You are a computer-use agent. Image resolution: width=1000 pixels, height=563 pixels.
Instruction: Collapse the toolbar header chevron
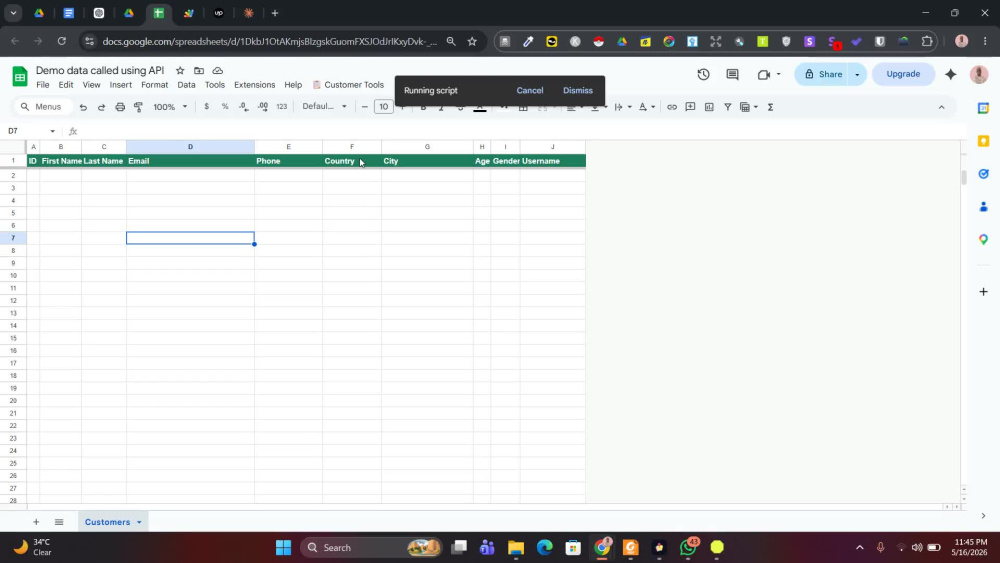tap(941, 107)
